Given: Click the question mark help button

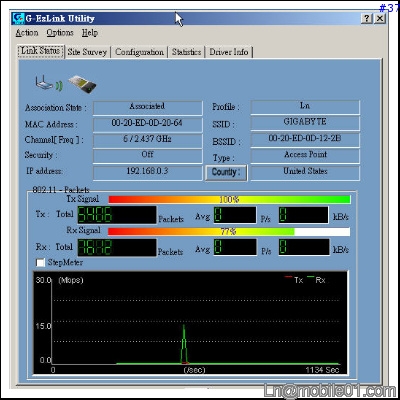Looking at the screenshot, I should click(x=367, y=19).
